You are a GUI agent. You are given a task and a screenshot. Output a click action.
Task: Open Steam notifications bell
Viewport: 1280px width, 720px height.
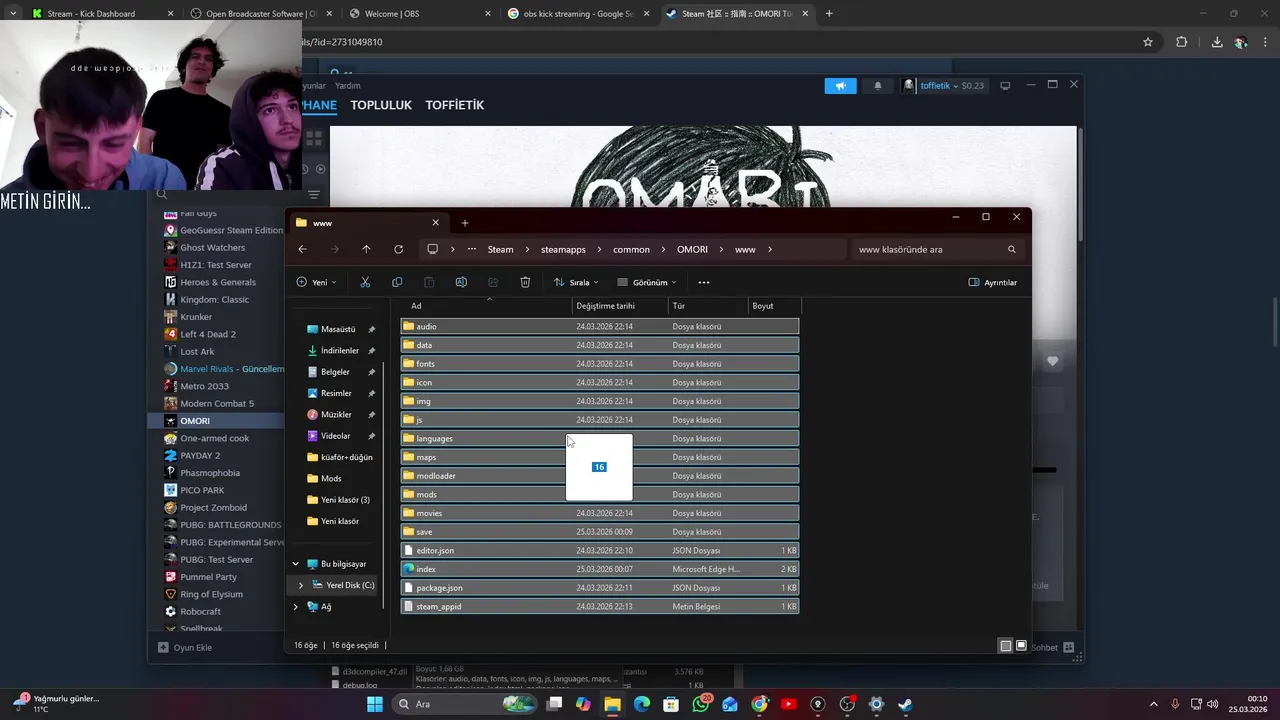click(878, 86)
